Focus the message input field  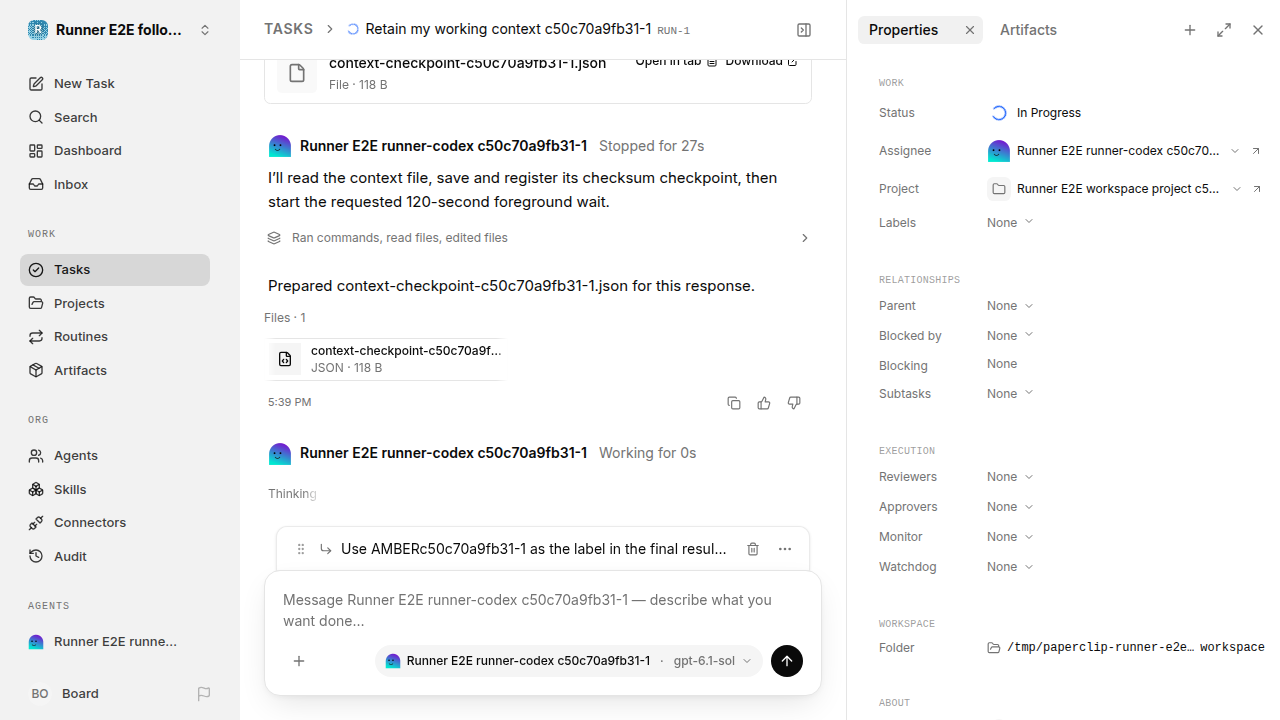click(542, 610)
